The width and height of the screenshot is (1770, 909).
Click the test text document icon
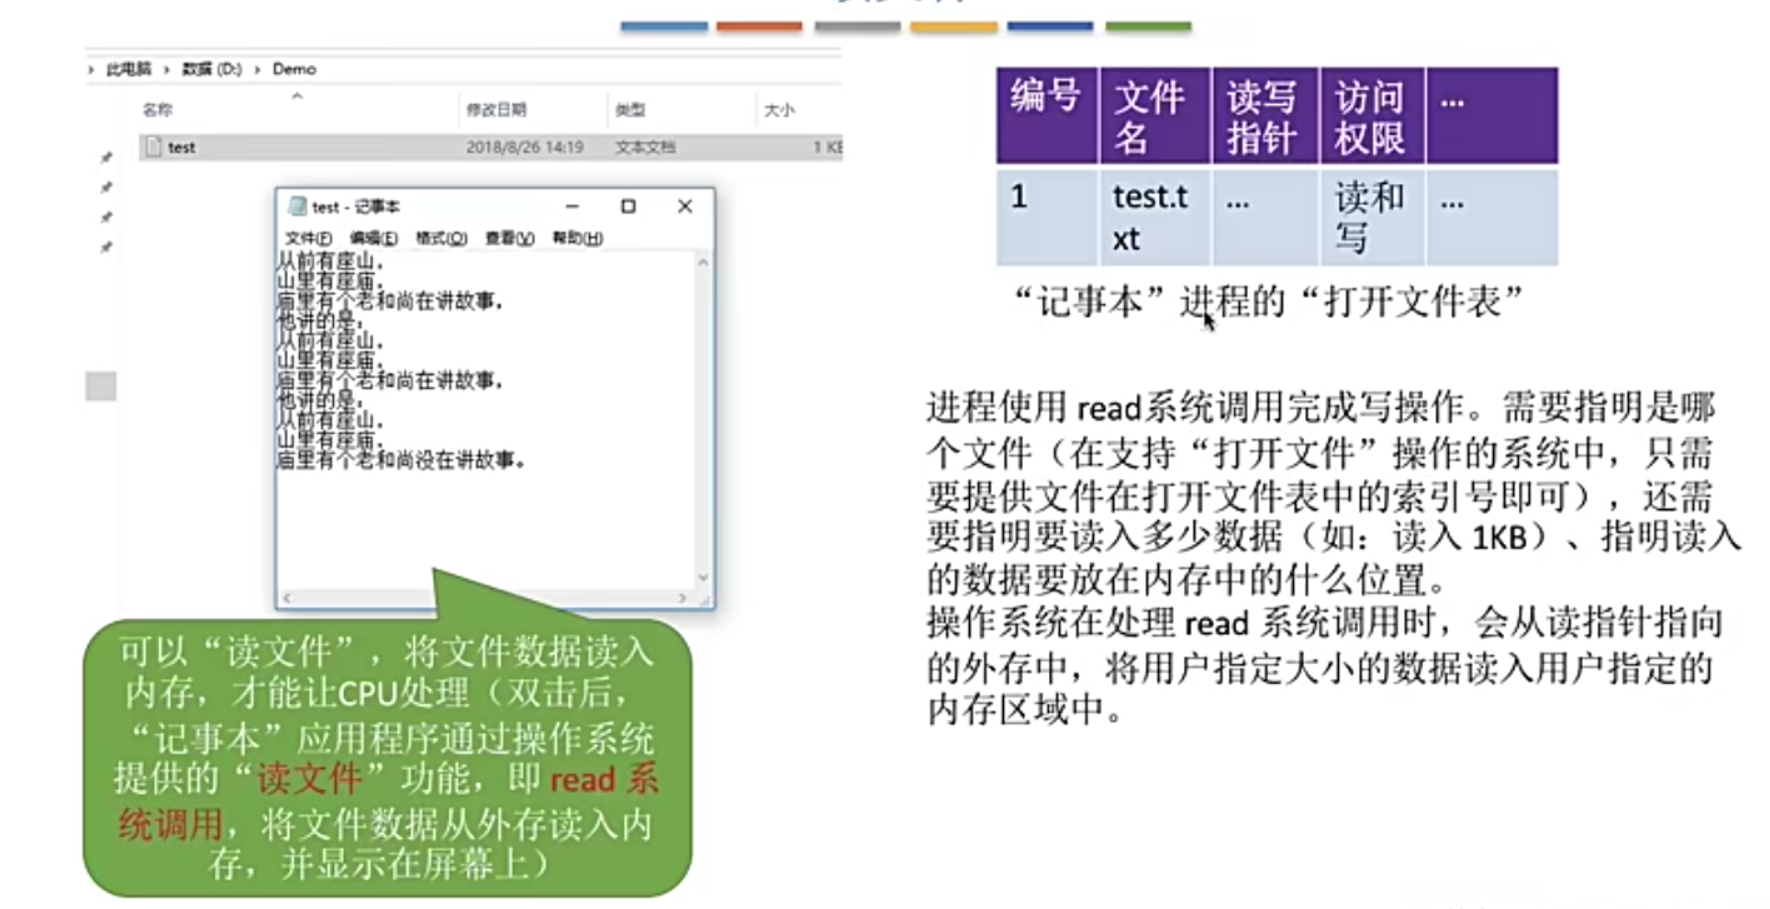tap(153, 147)
